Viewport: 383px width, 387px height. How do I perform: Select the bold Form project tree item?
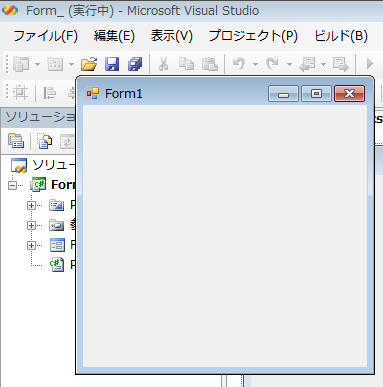(x=63, y=185)
